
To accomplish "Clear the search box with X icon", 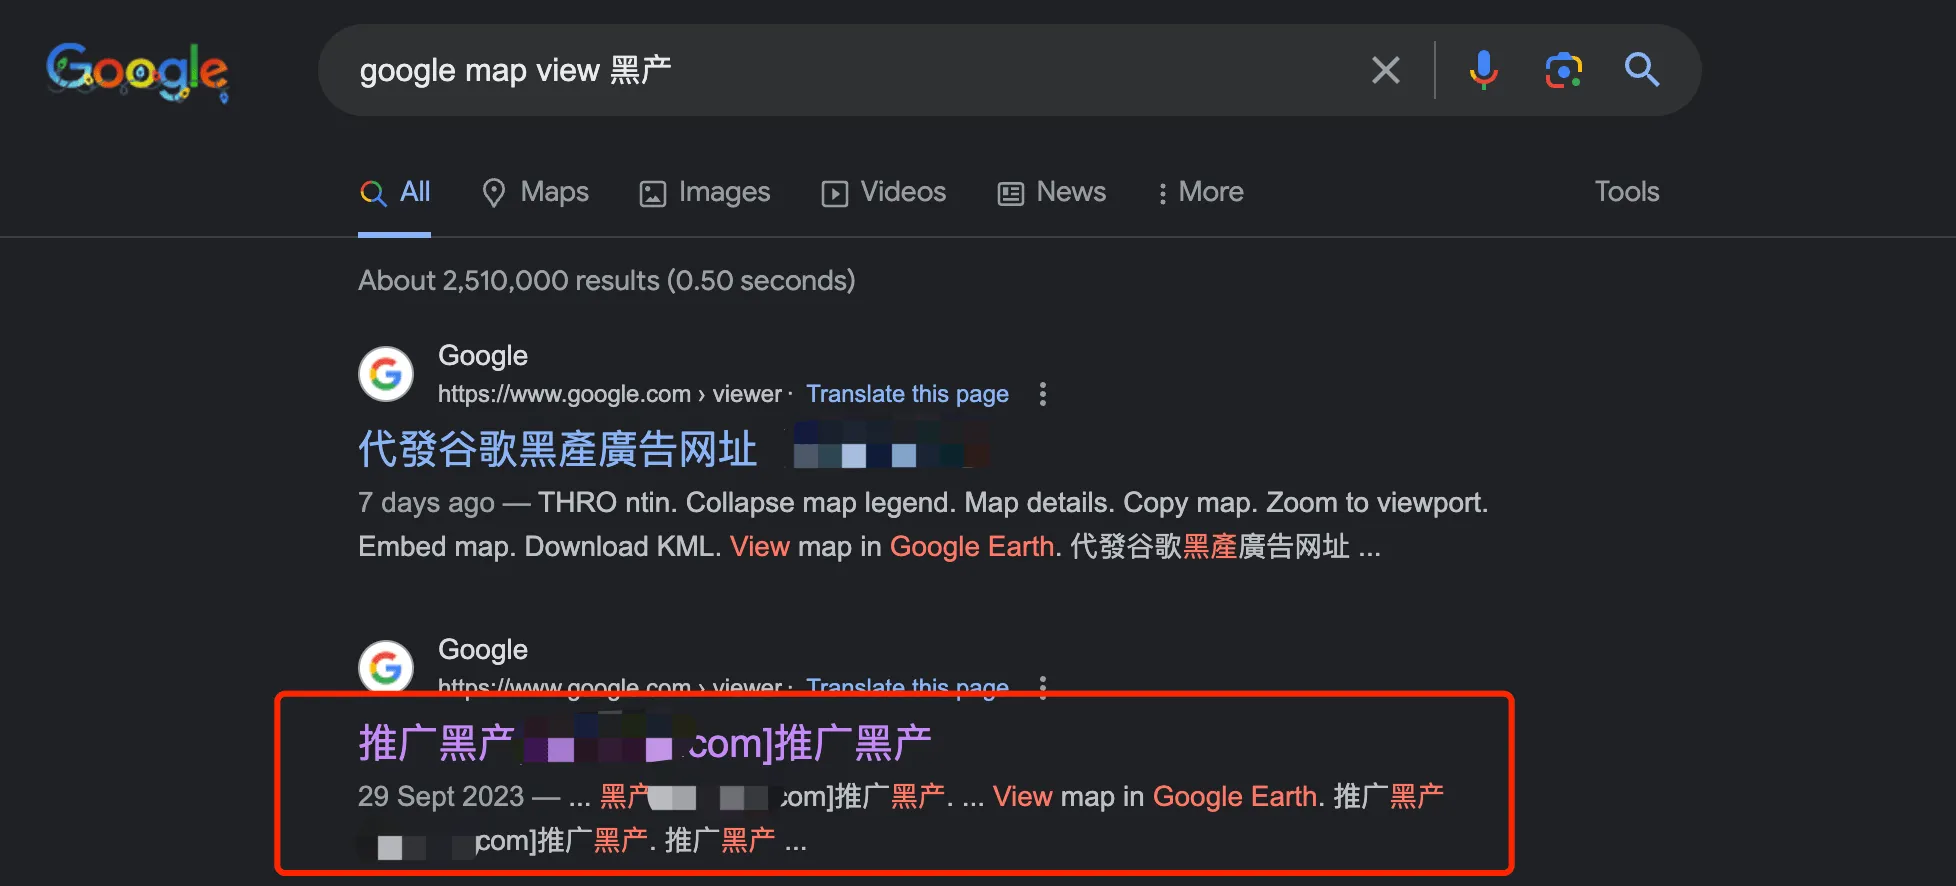I will tap(1385, 70).
